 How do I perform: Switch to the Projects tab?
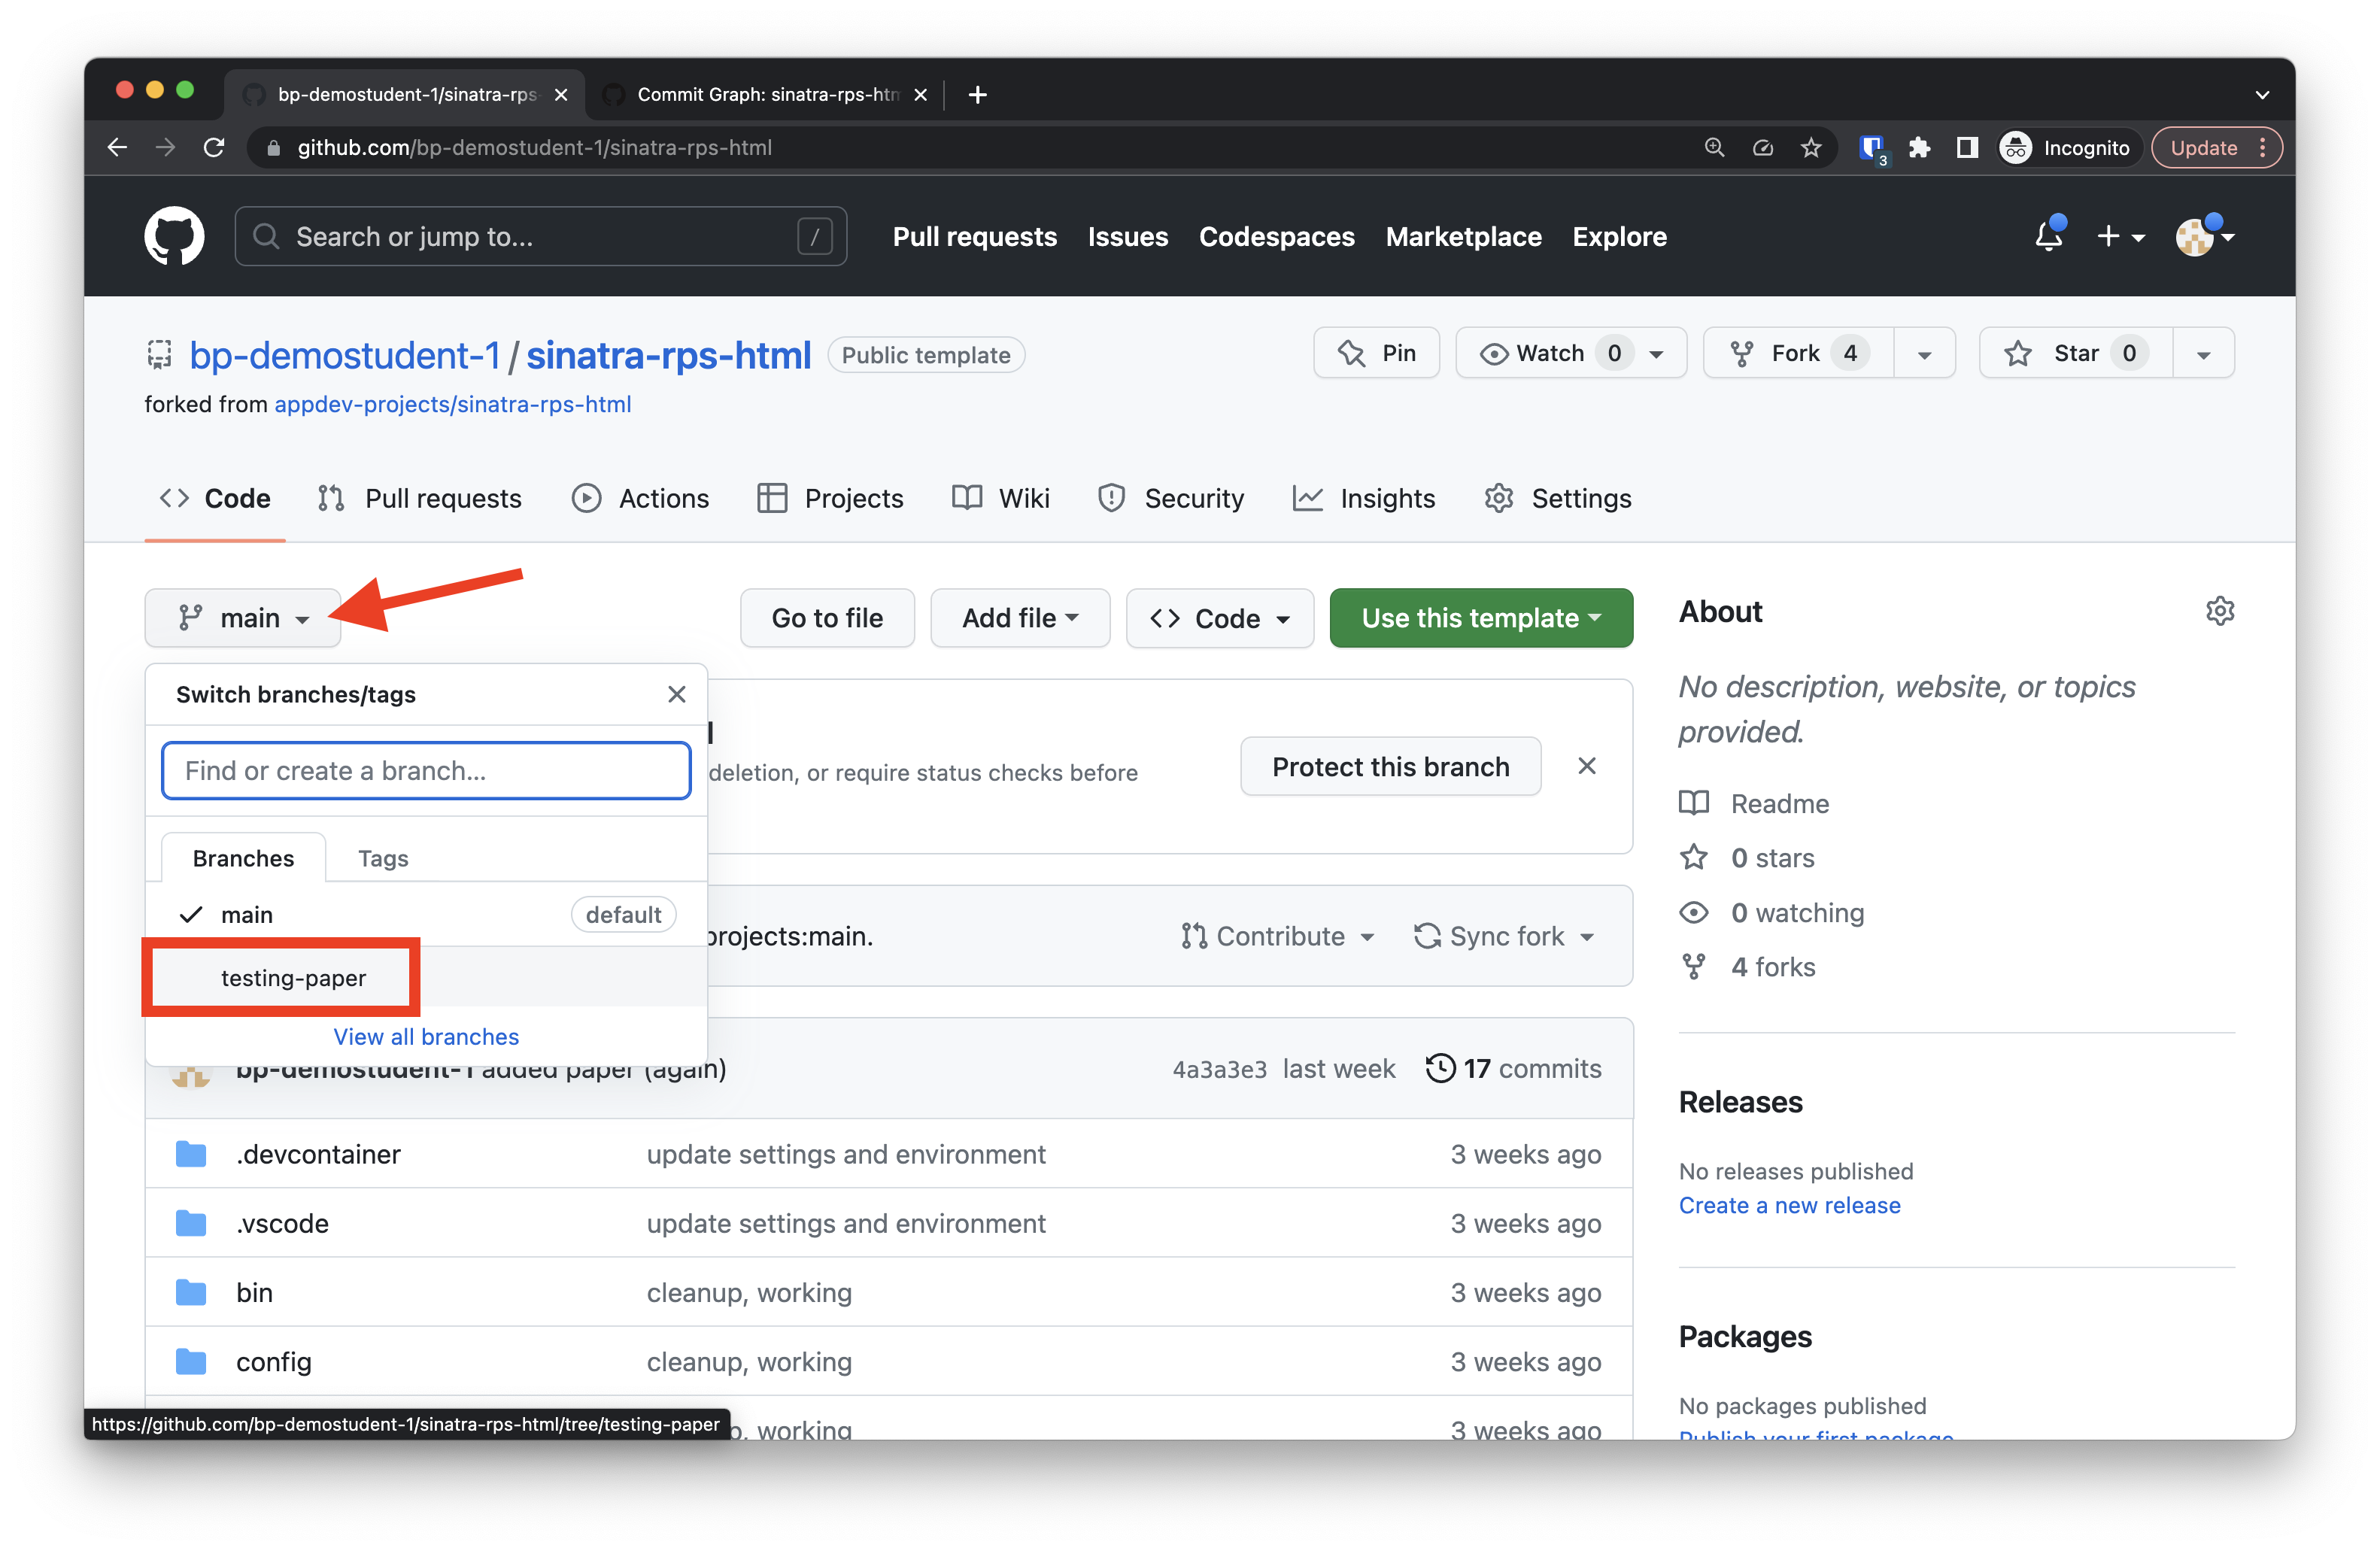pos(830,498)
